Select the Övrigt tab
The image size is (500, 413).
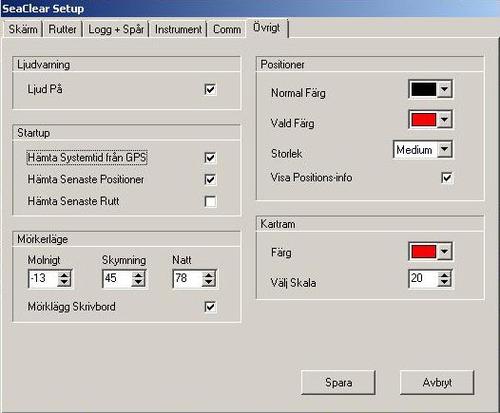[x=267, y=28]
